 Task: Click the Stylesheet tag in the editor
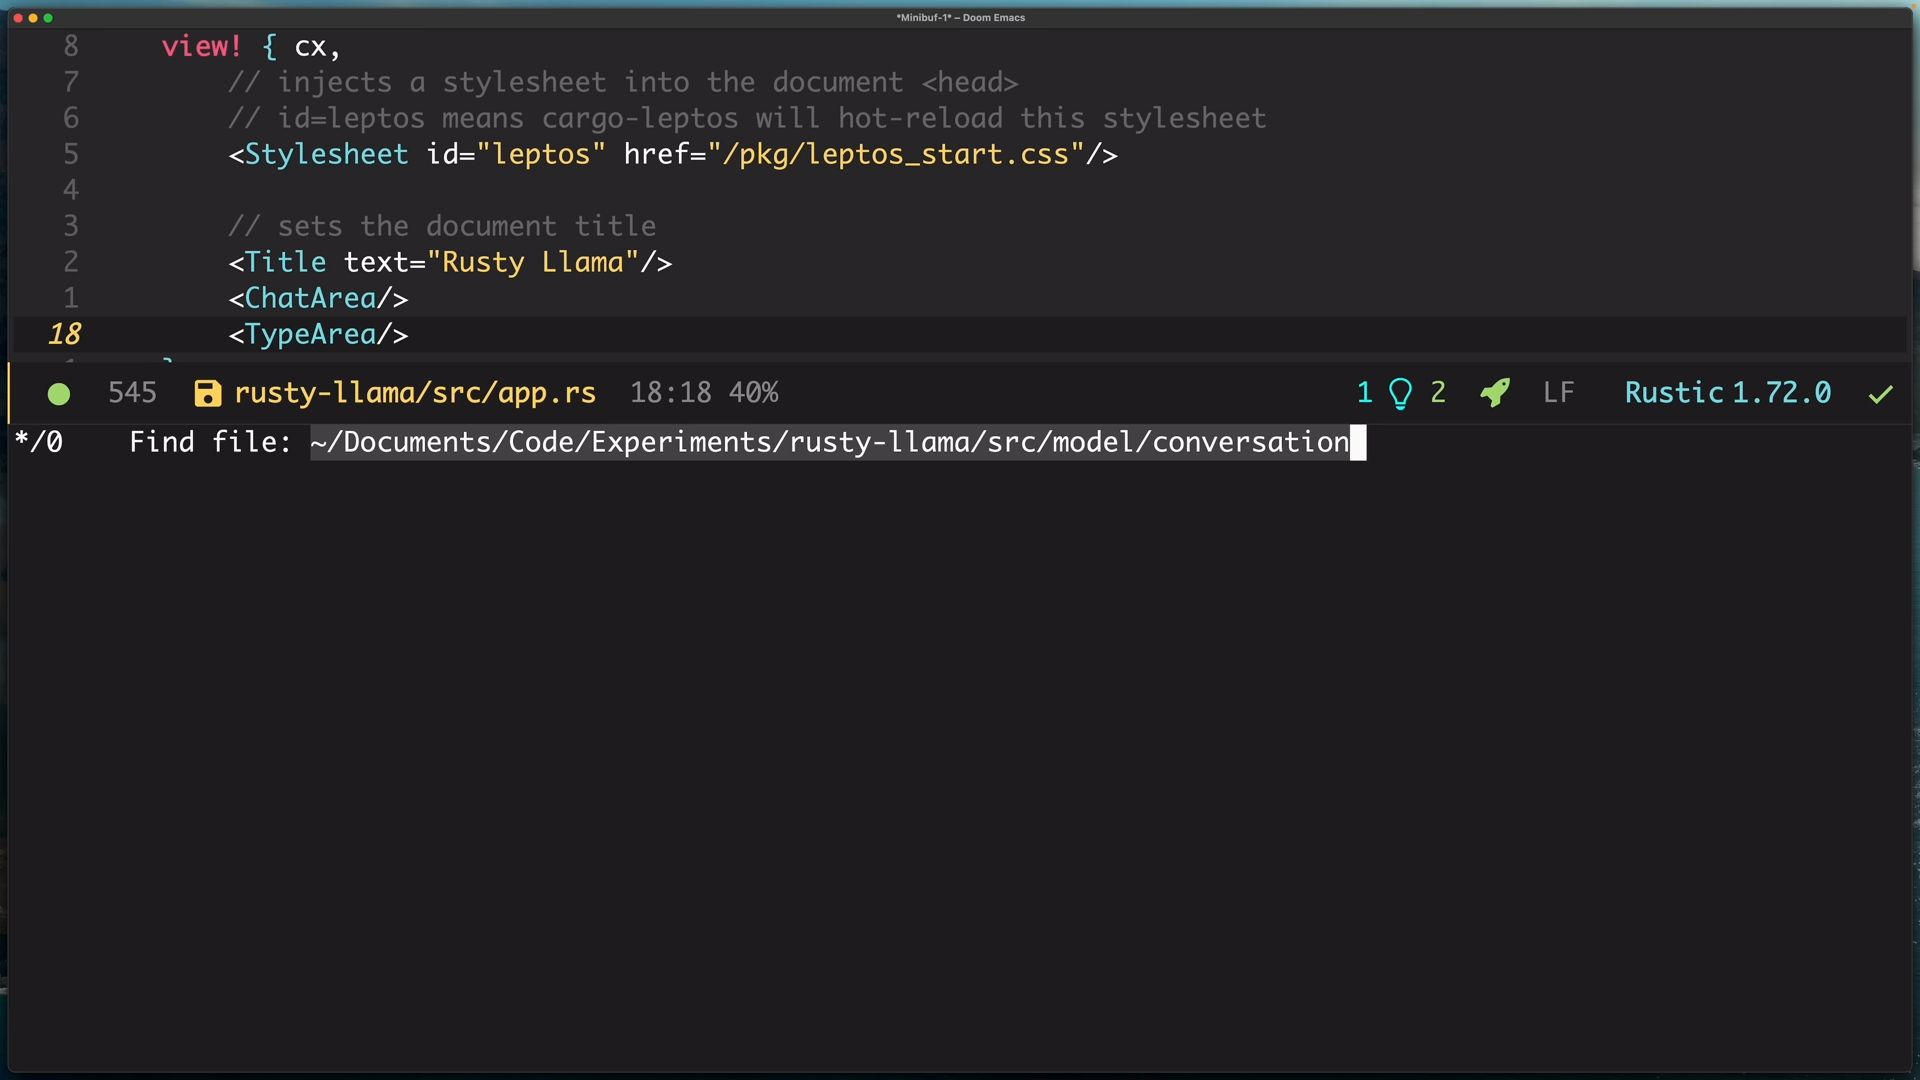pos(326,155)
